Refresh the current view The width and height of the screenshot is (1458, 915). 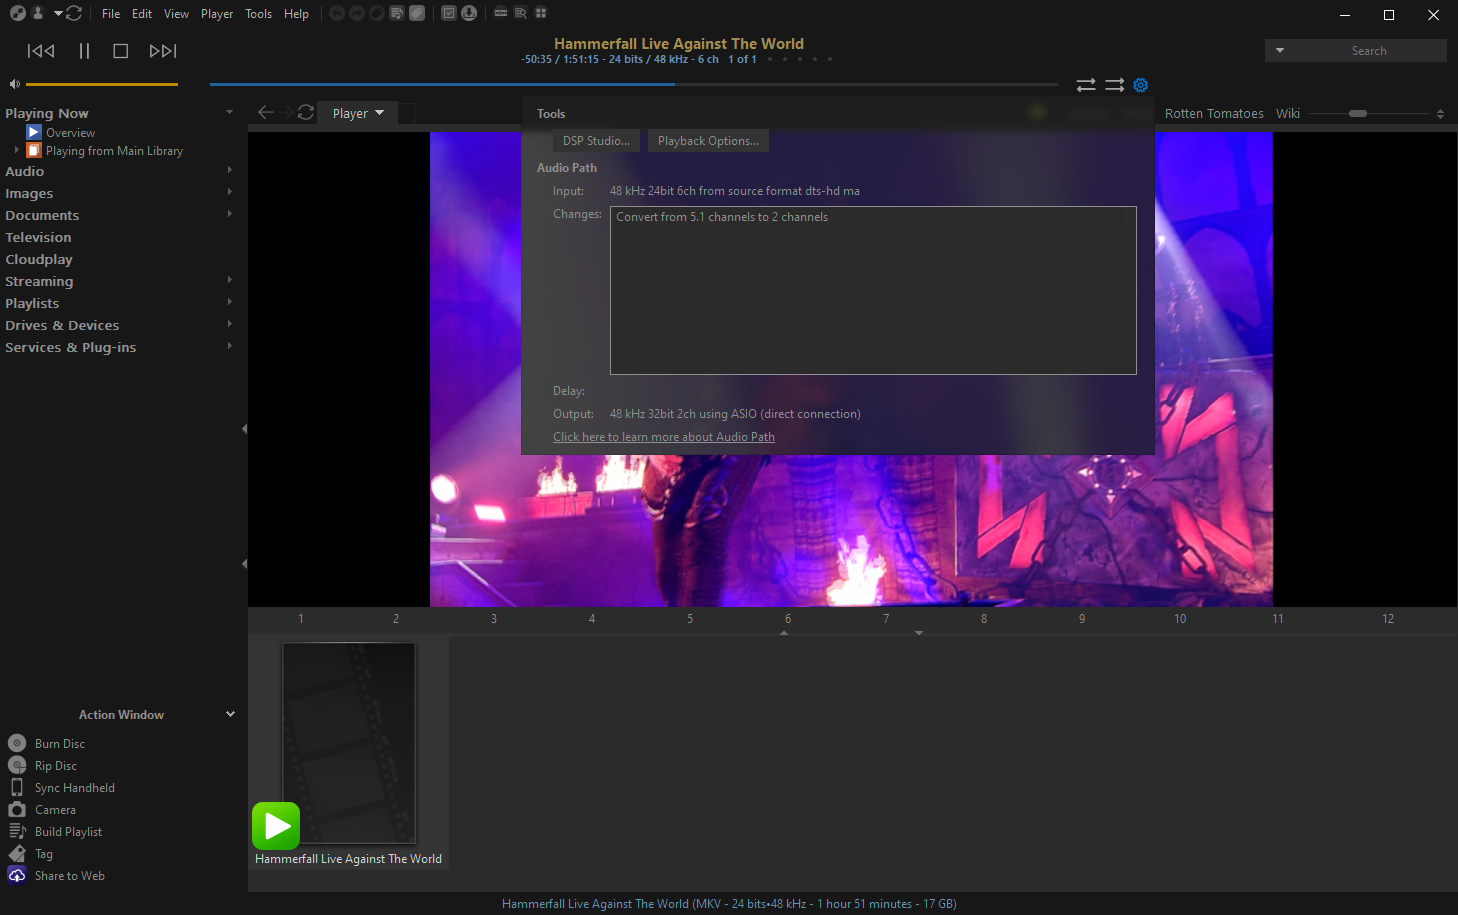click(x=306, y=112)
